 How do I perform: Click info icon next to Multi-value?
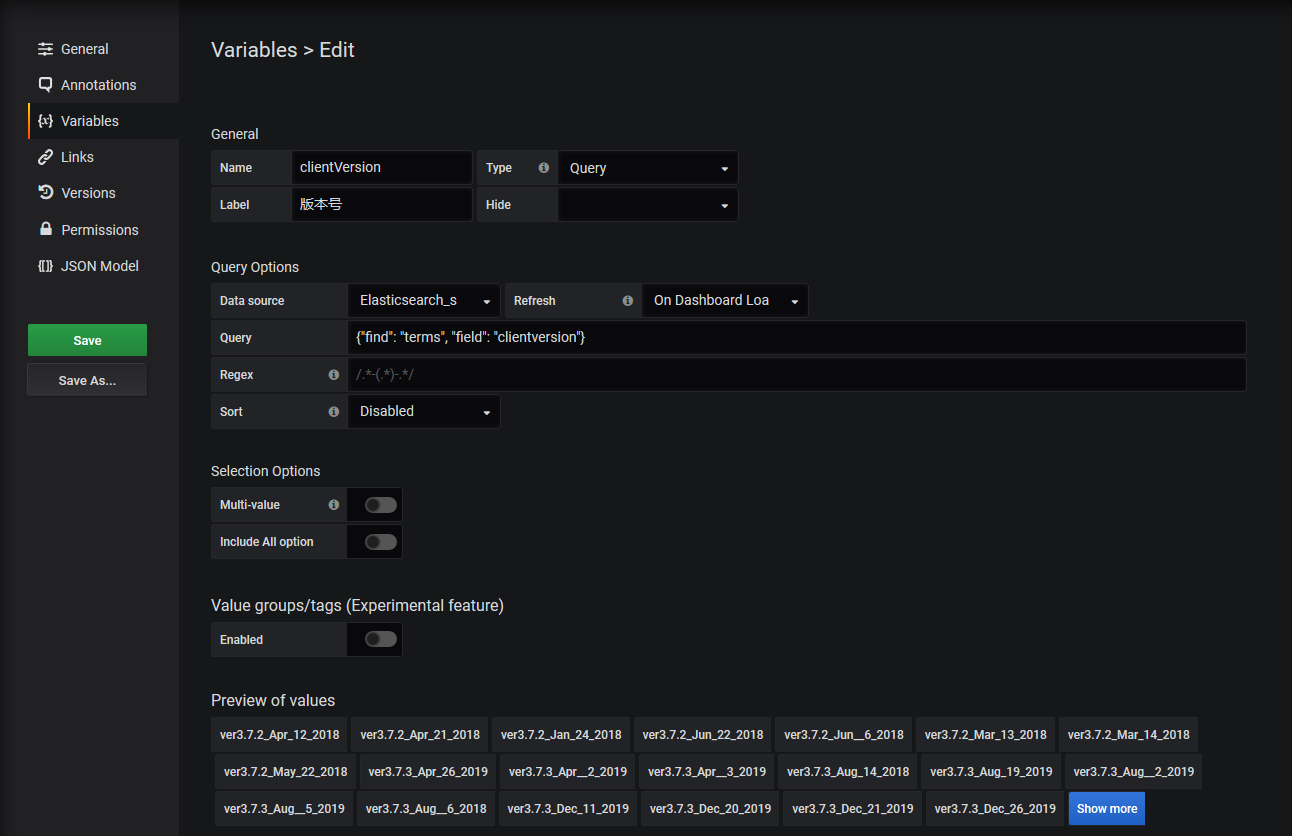coord(334,505)
